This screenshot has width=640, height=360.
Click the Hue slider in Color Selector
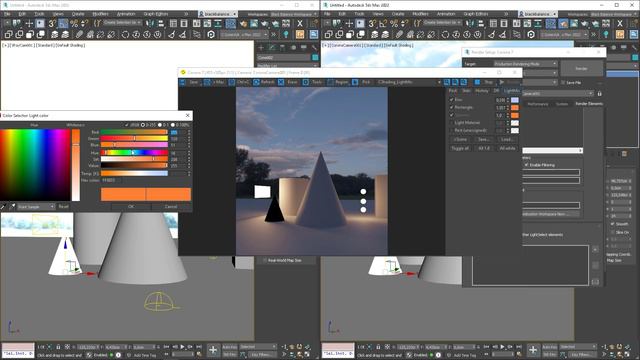coord(134,152)
